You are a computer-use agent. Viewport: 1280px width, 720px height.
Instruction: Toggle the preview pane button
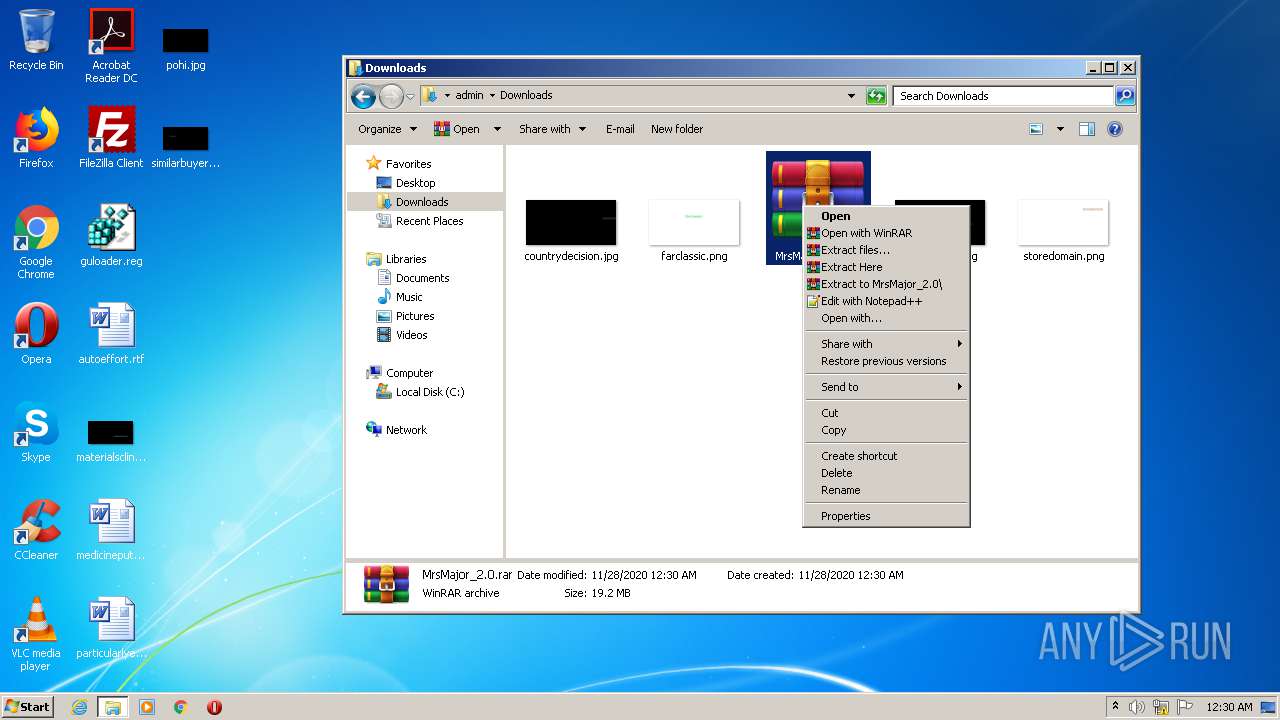click(1087, 129)
